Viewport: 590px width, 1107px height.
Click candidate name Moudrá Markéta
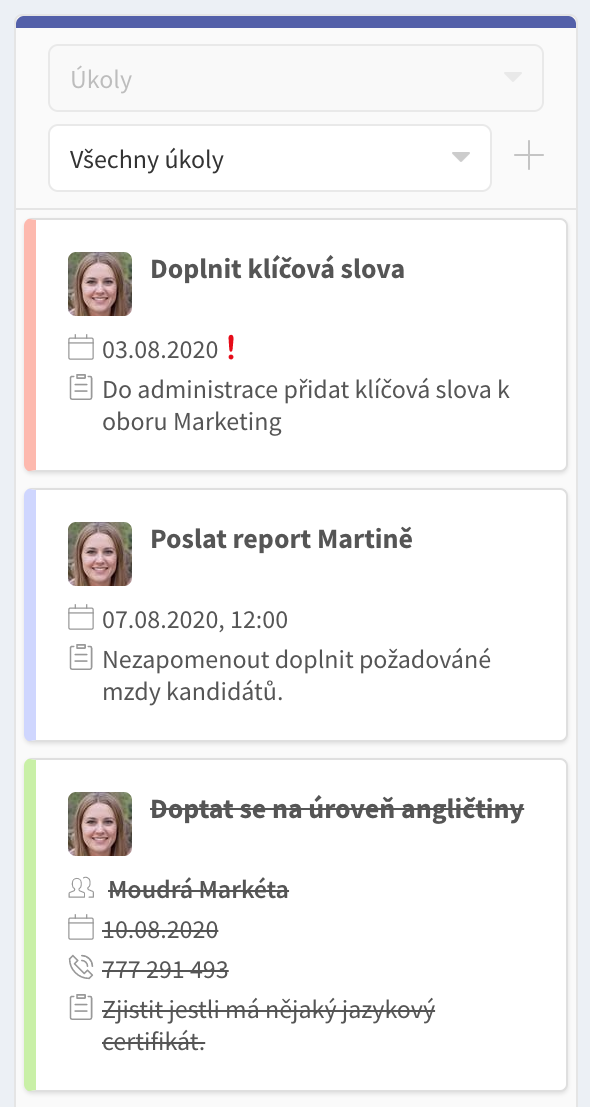[198, 890]
